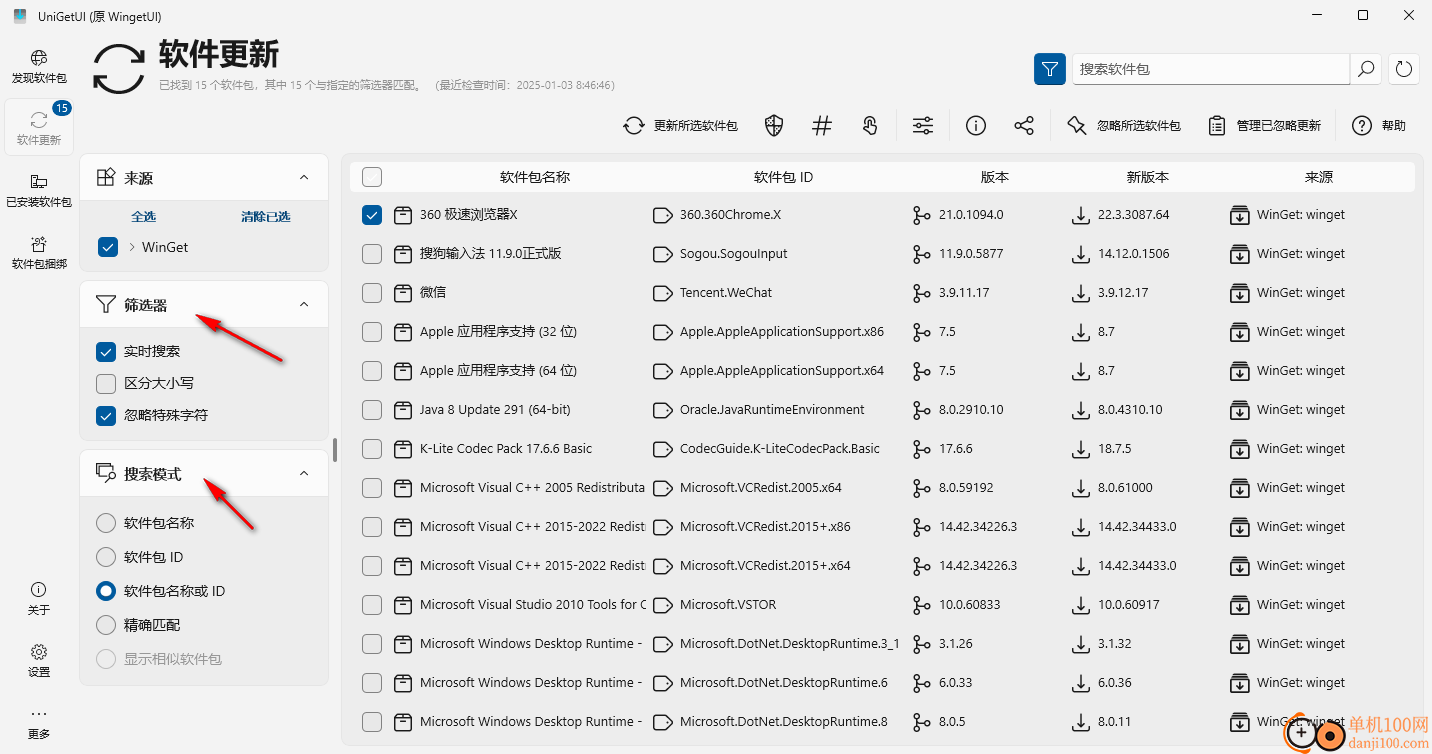Screen dimensions: 1432x754
Task: Check K-Lite Codec Pack checkbox
Action: point(372,449)
